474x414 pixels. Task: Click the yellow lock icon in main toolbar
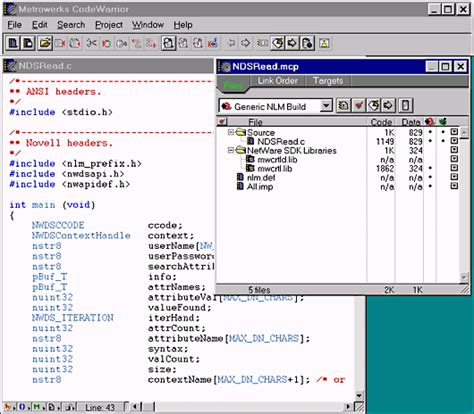324,43
